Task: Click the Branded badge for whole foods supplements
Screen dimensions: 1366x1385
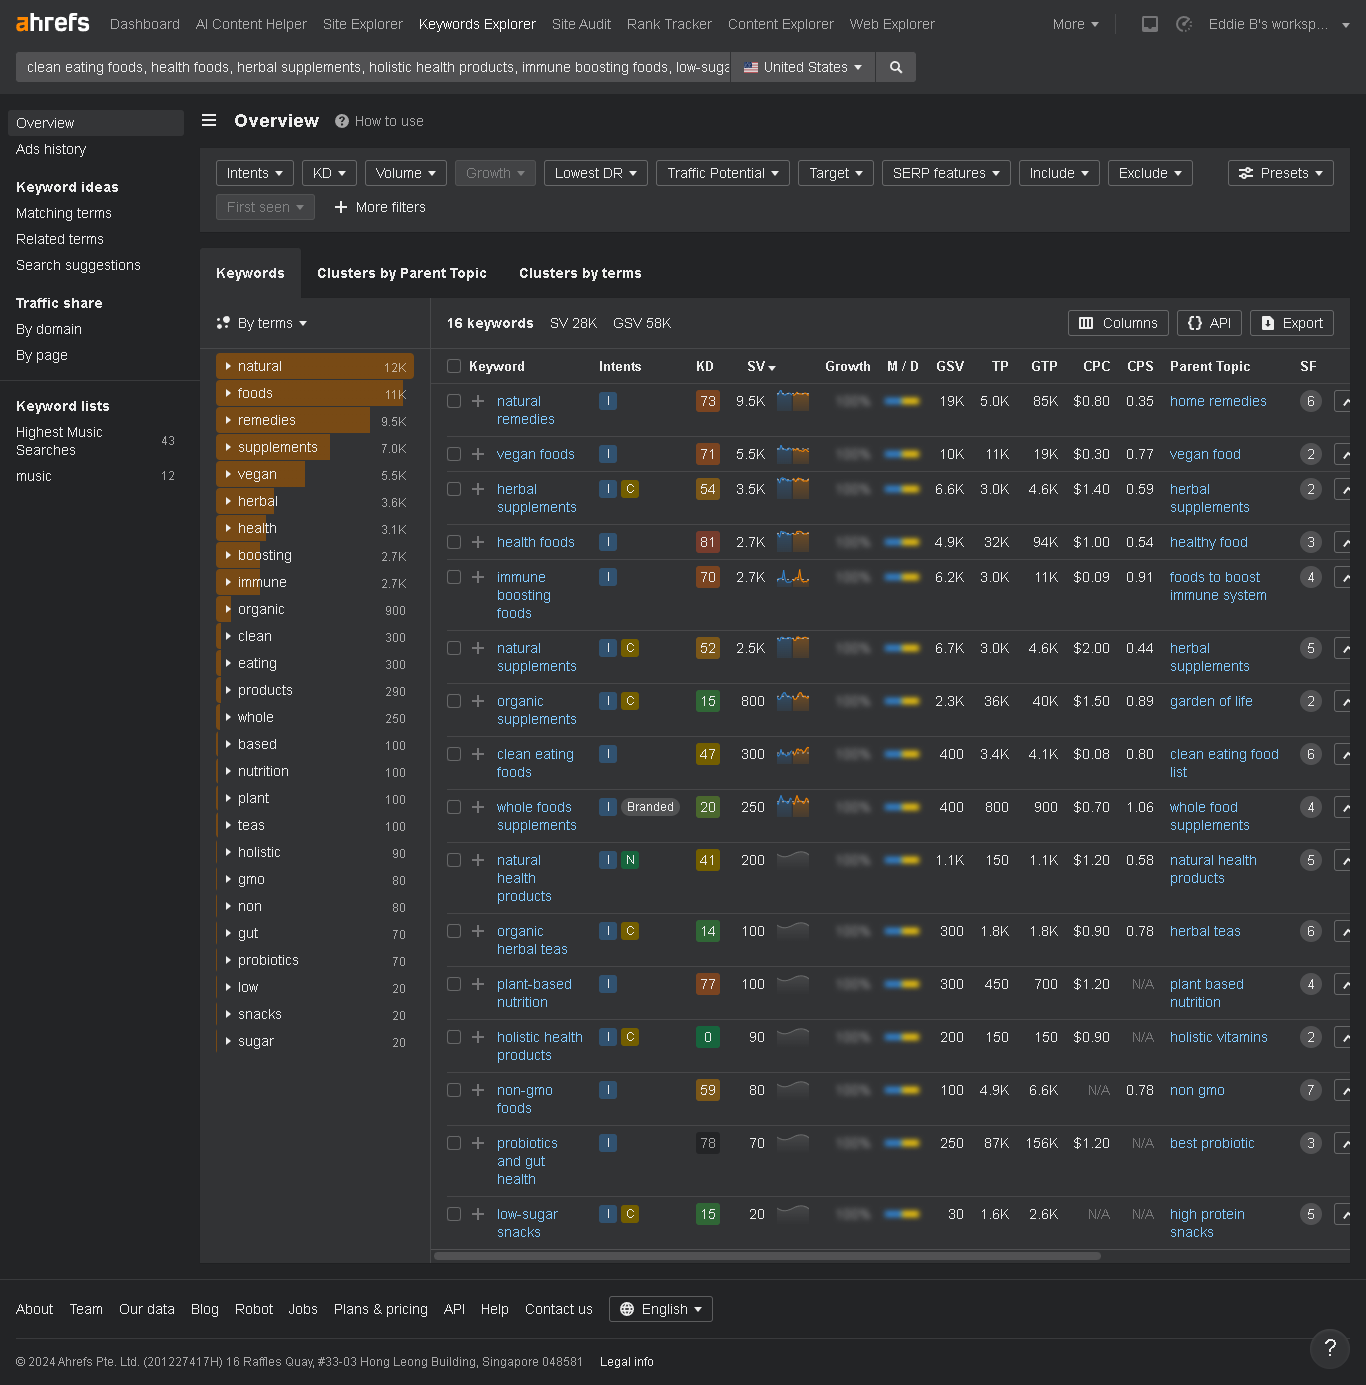Action: [650, 807]
